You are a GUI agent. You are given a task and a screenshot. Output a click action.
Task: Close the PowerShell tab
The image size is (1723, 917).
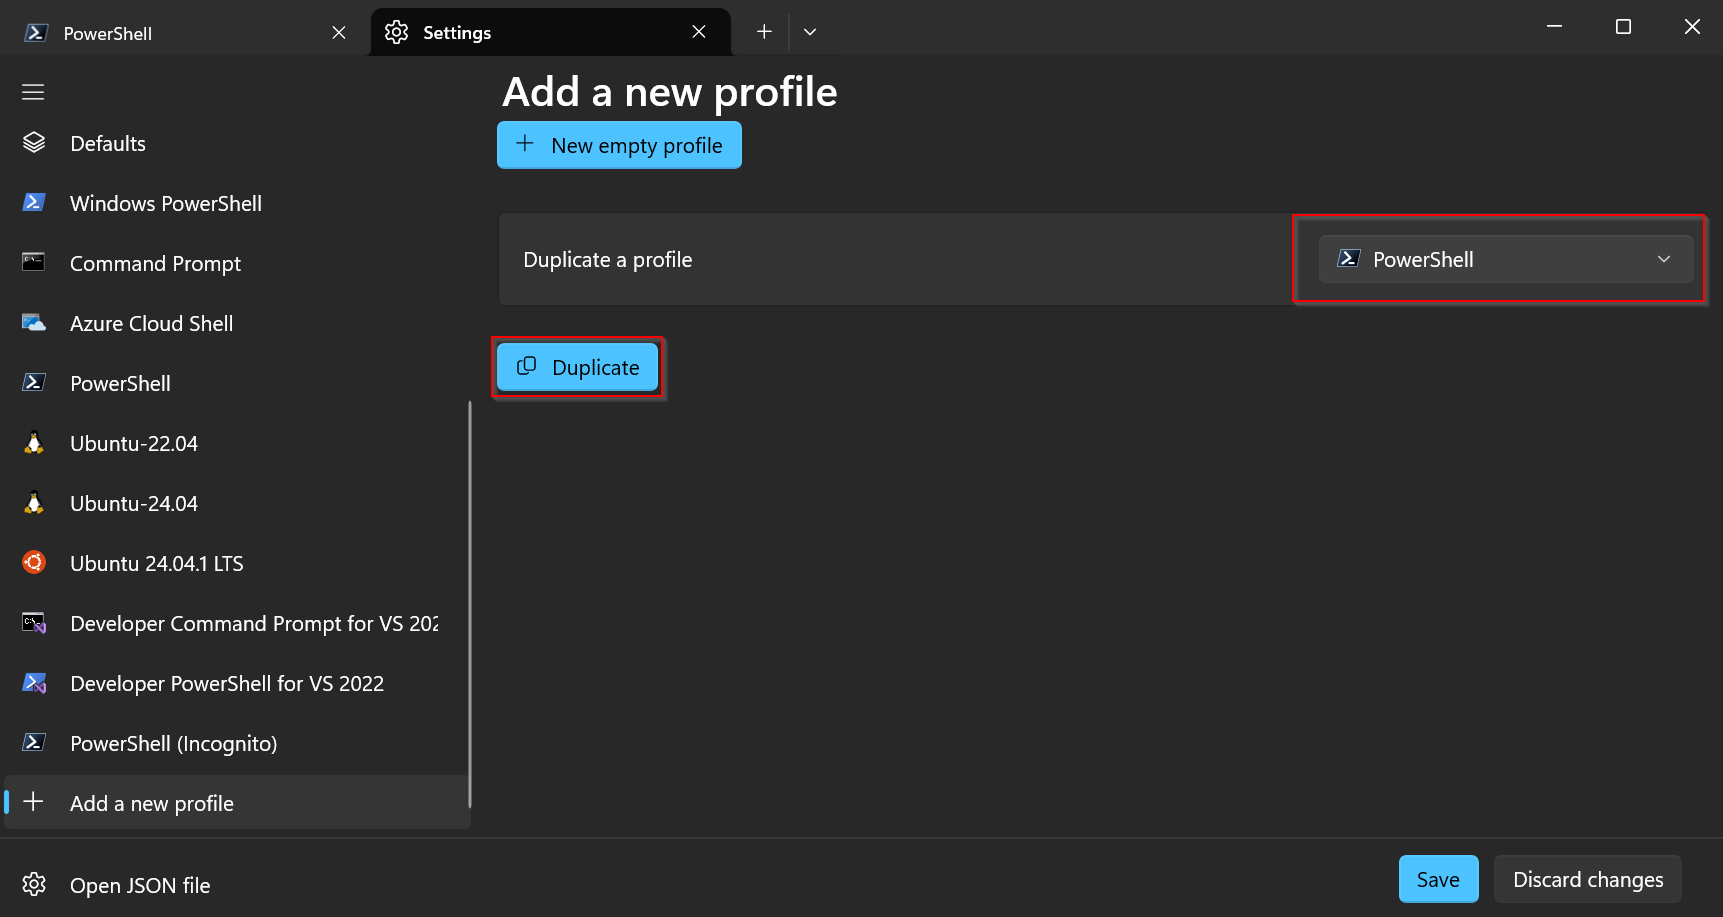tap(339, 33)
